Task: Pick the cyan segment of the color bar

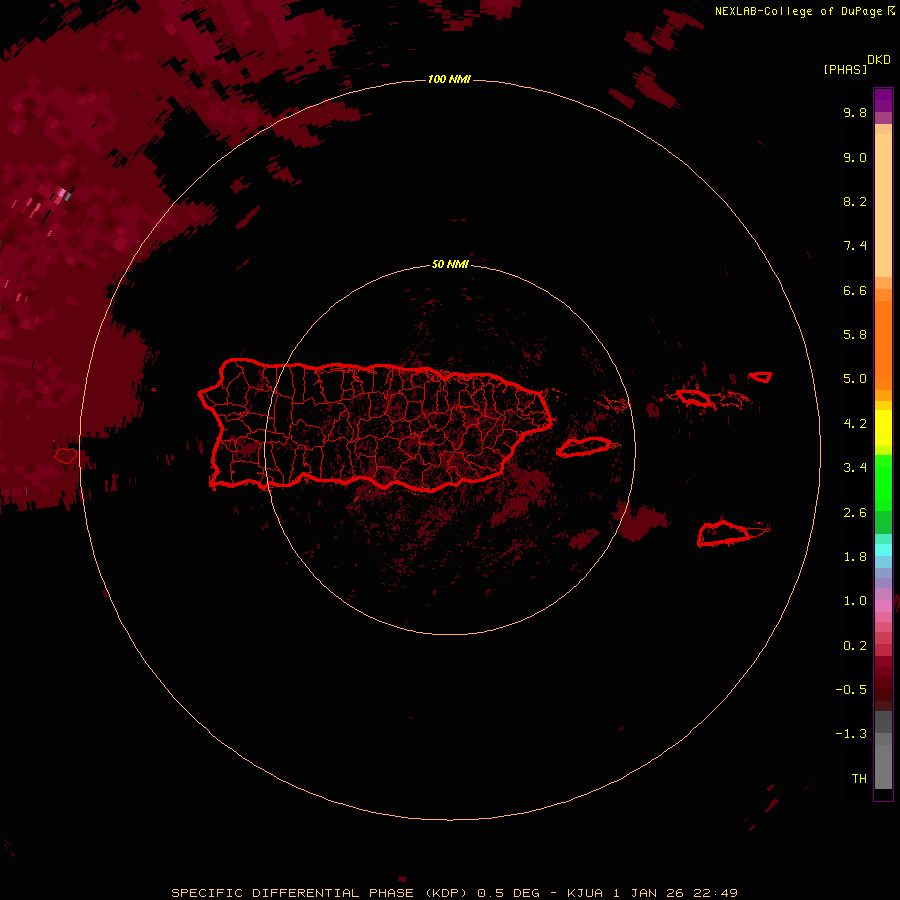Action: [x=883, y=550]
